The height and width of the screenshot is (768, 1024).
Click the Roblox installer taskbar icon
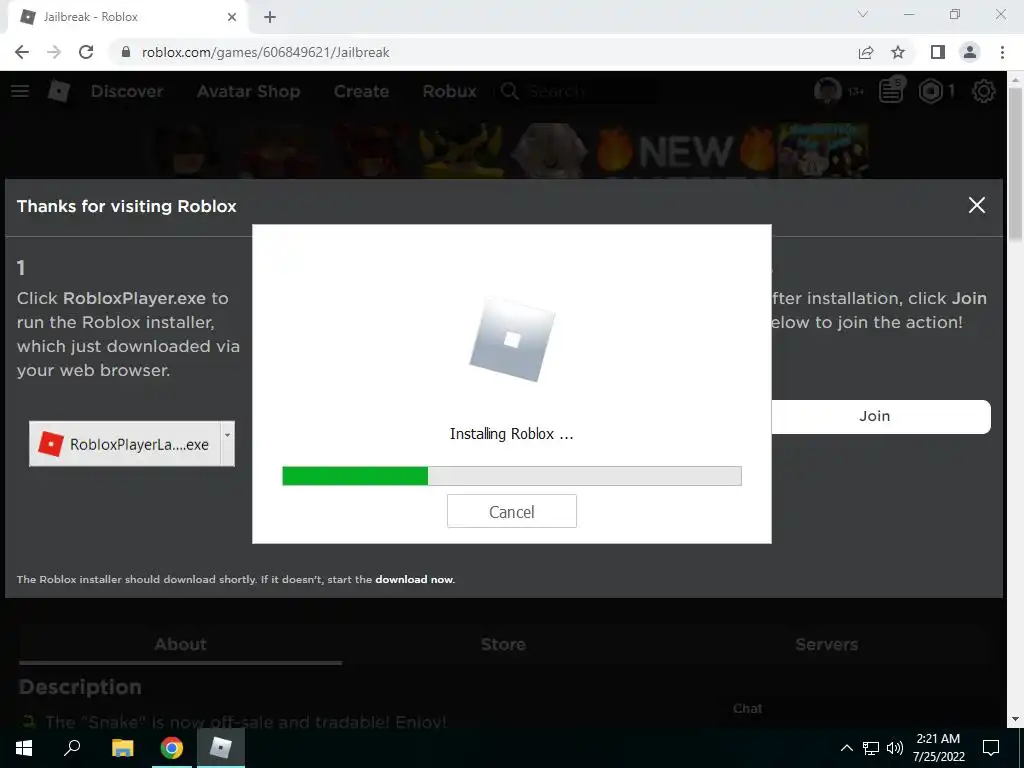(220, 748)
